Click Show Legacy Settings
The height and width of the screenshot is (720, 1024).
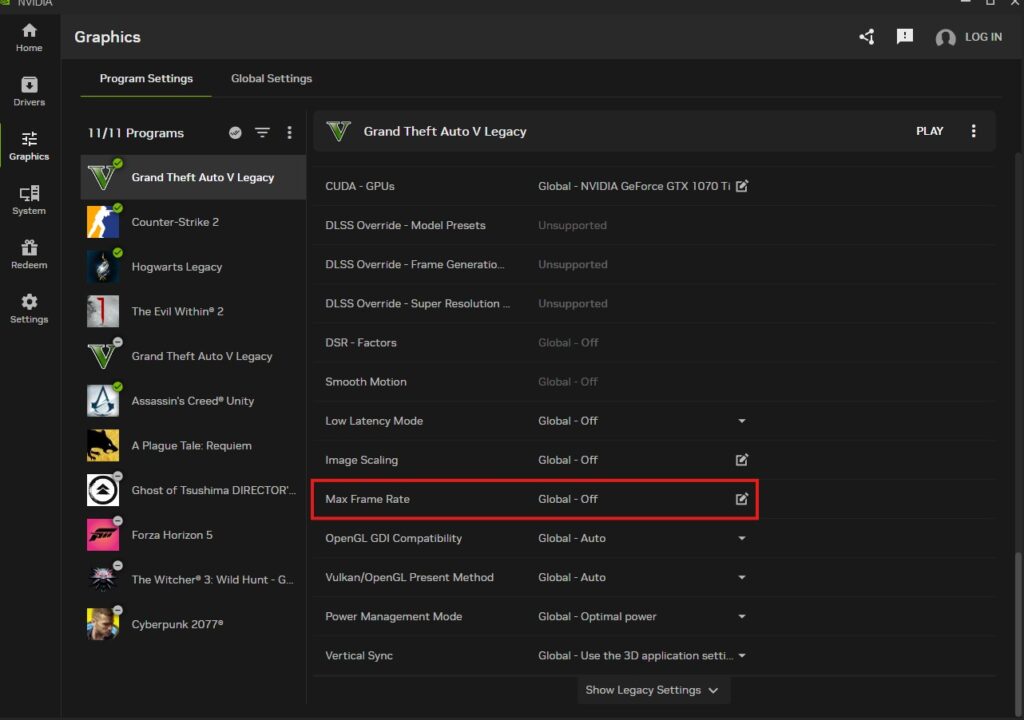tap(652, 689)
